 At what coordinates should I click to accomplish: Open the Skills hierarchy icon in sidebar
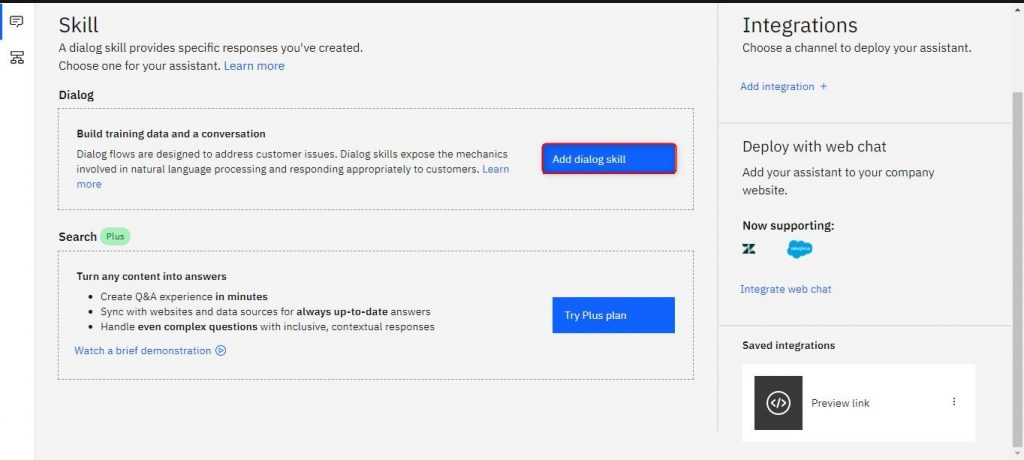click(x=17, y=58)
